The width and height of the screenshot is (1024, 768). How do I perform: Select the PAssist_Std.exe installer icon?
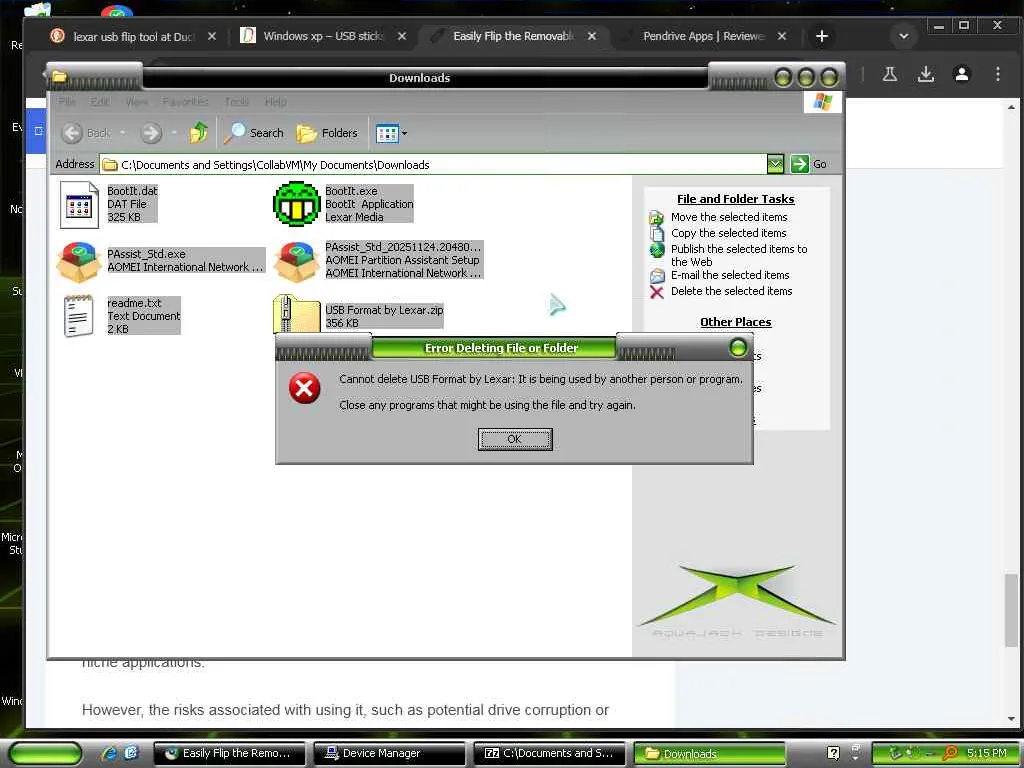pos(79,261)
